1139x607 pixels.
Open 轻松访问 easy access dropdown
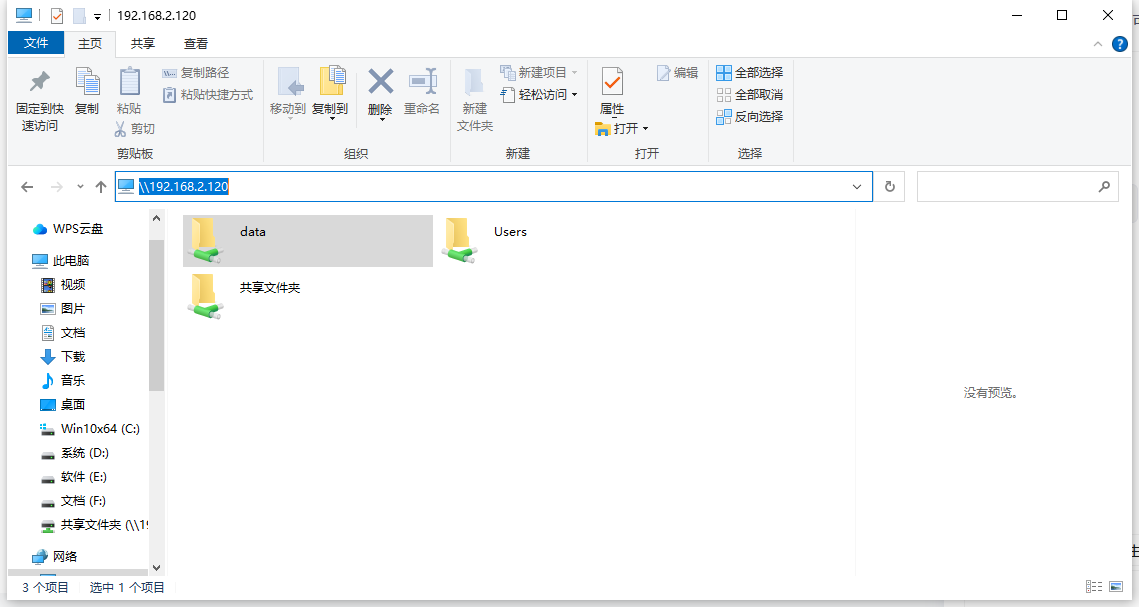click(539, 94)
